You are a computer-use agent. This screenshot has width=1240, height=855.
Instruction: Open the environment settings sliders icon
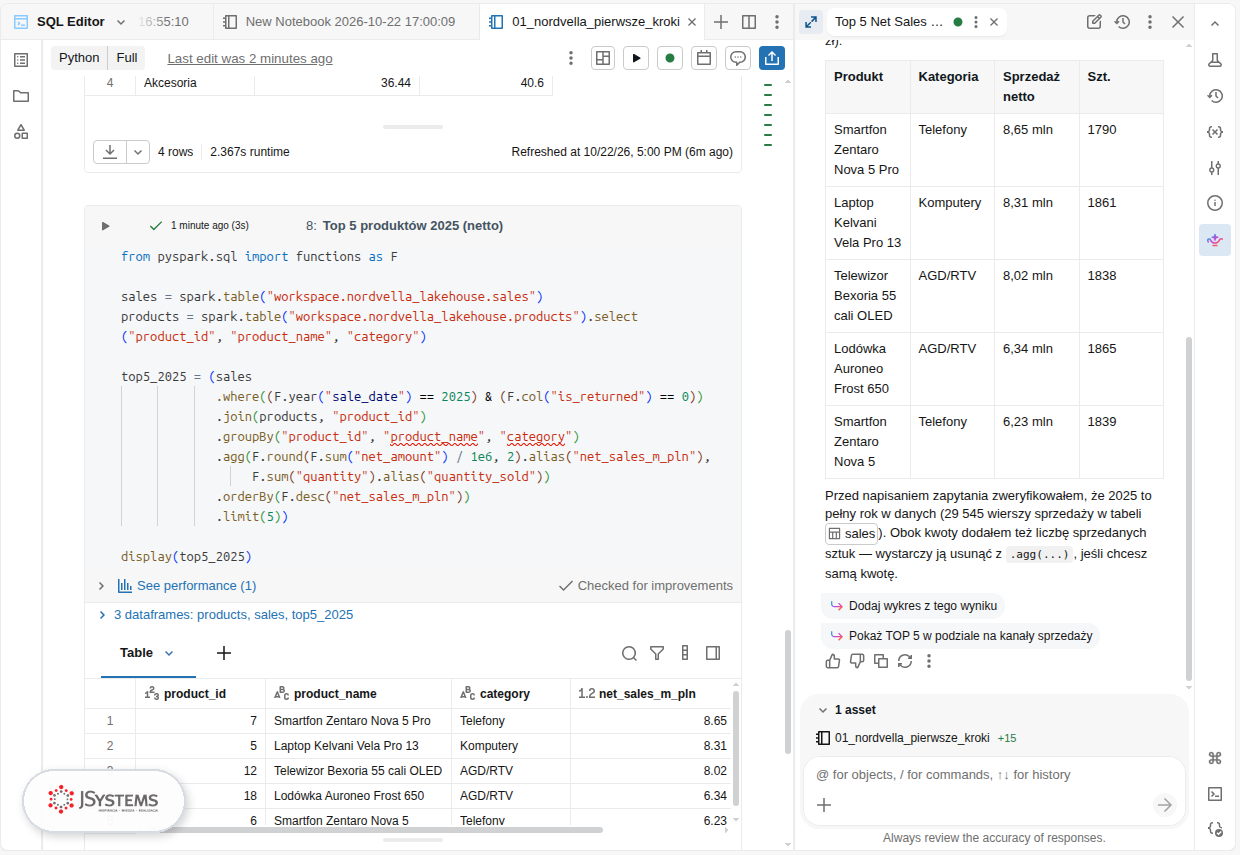[1215, 168]
